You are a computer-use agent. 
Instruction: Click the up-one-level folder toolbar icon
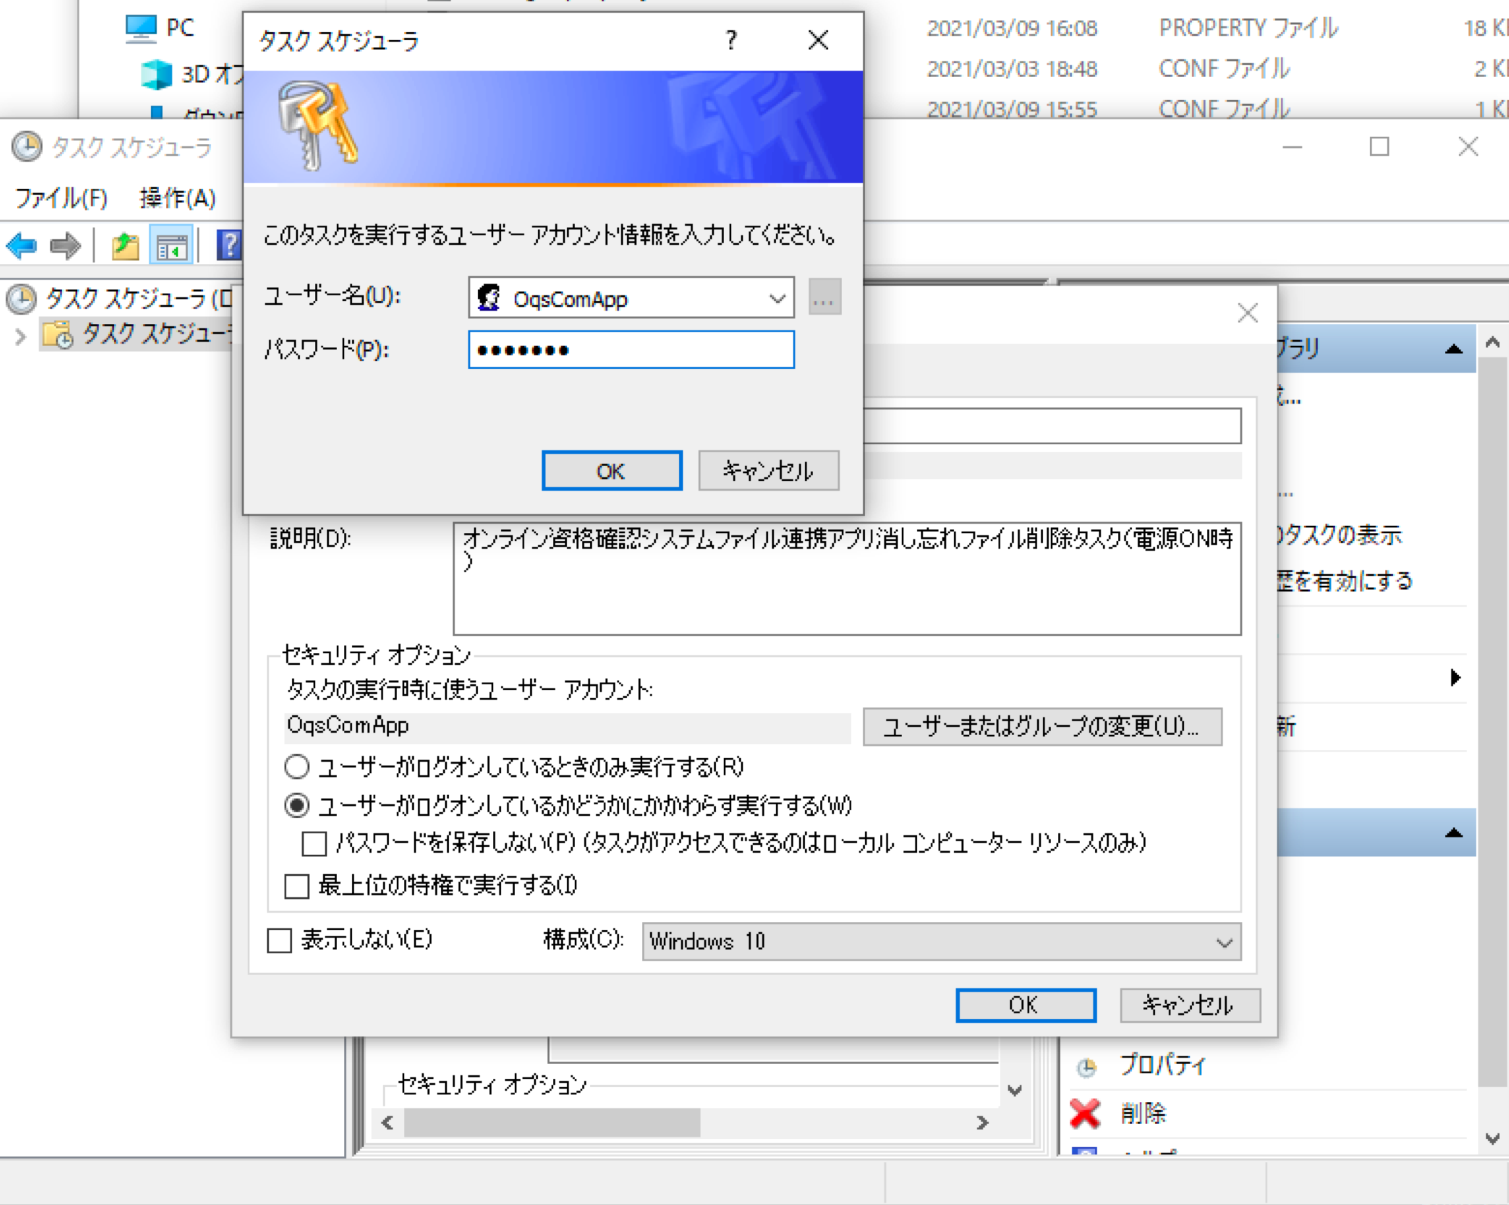(x=125, y=245)
